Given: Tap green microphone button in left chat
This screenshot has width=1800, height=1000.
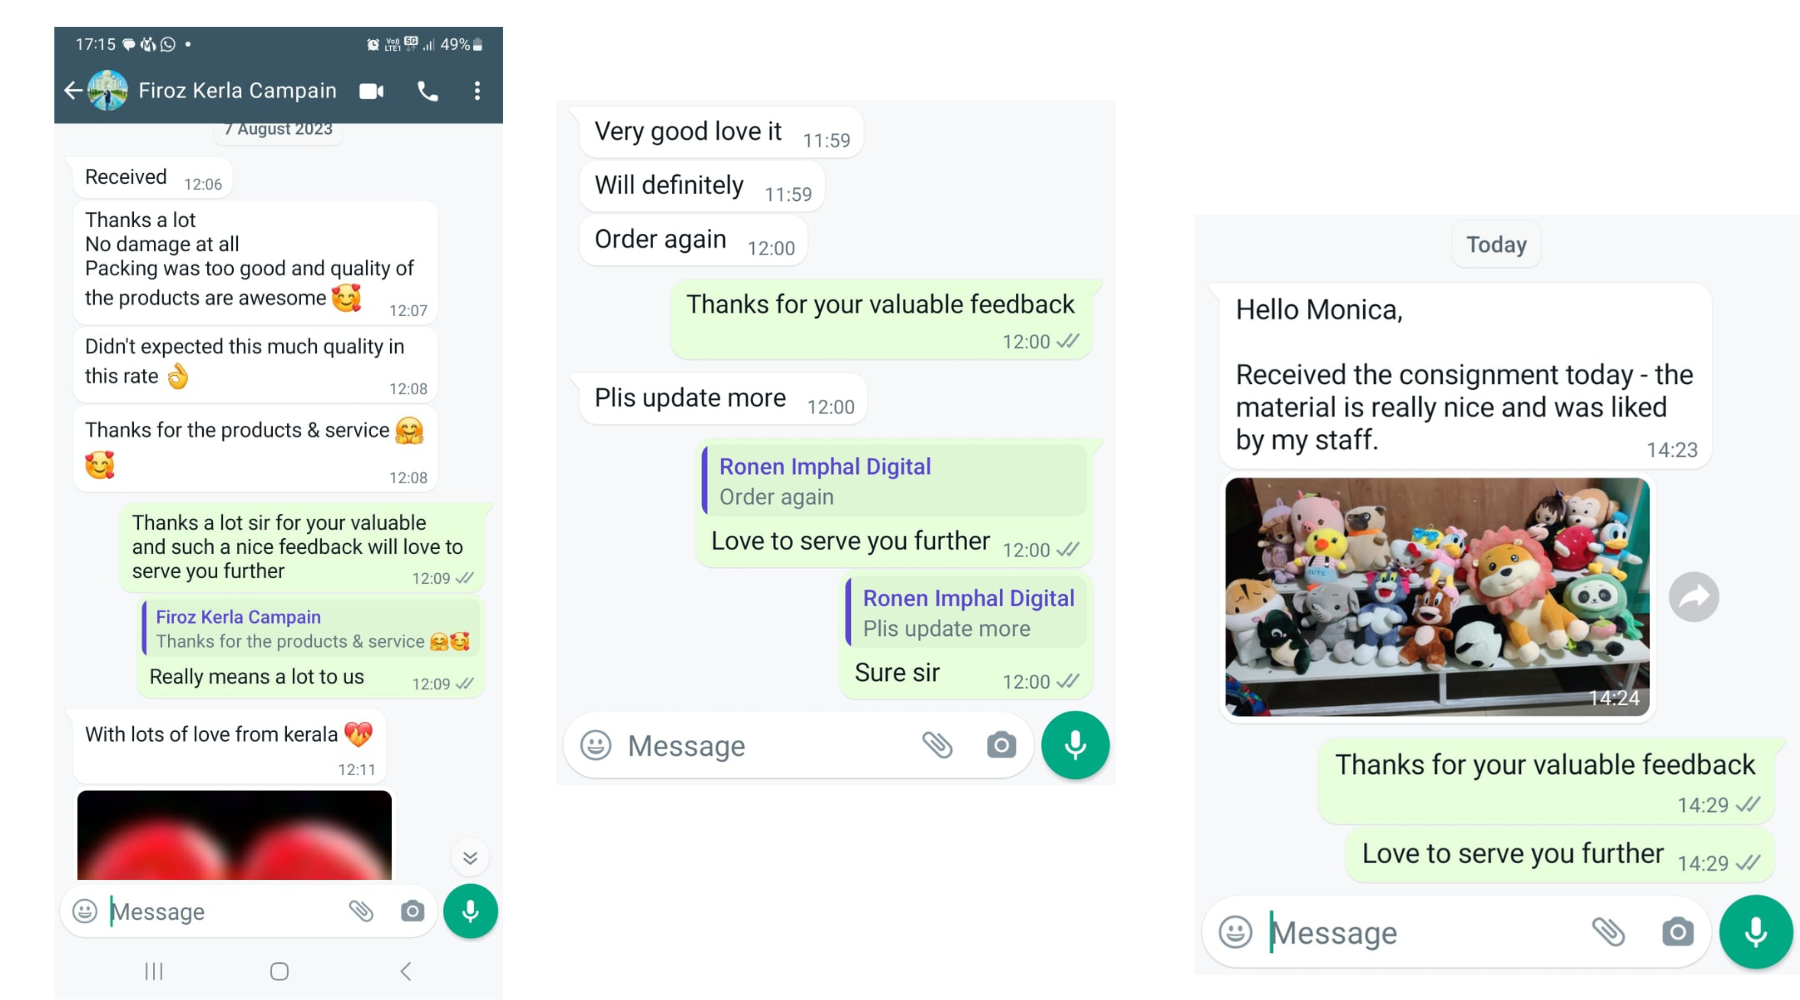Looking at the screenshot, I should (470, 911).
